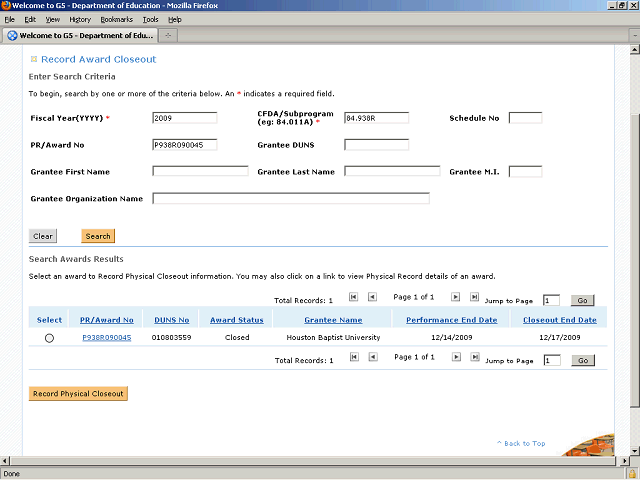This screenshot has width=640, height=480.
Task: Go to last page in top pagination
Action: pos(474,297)
